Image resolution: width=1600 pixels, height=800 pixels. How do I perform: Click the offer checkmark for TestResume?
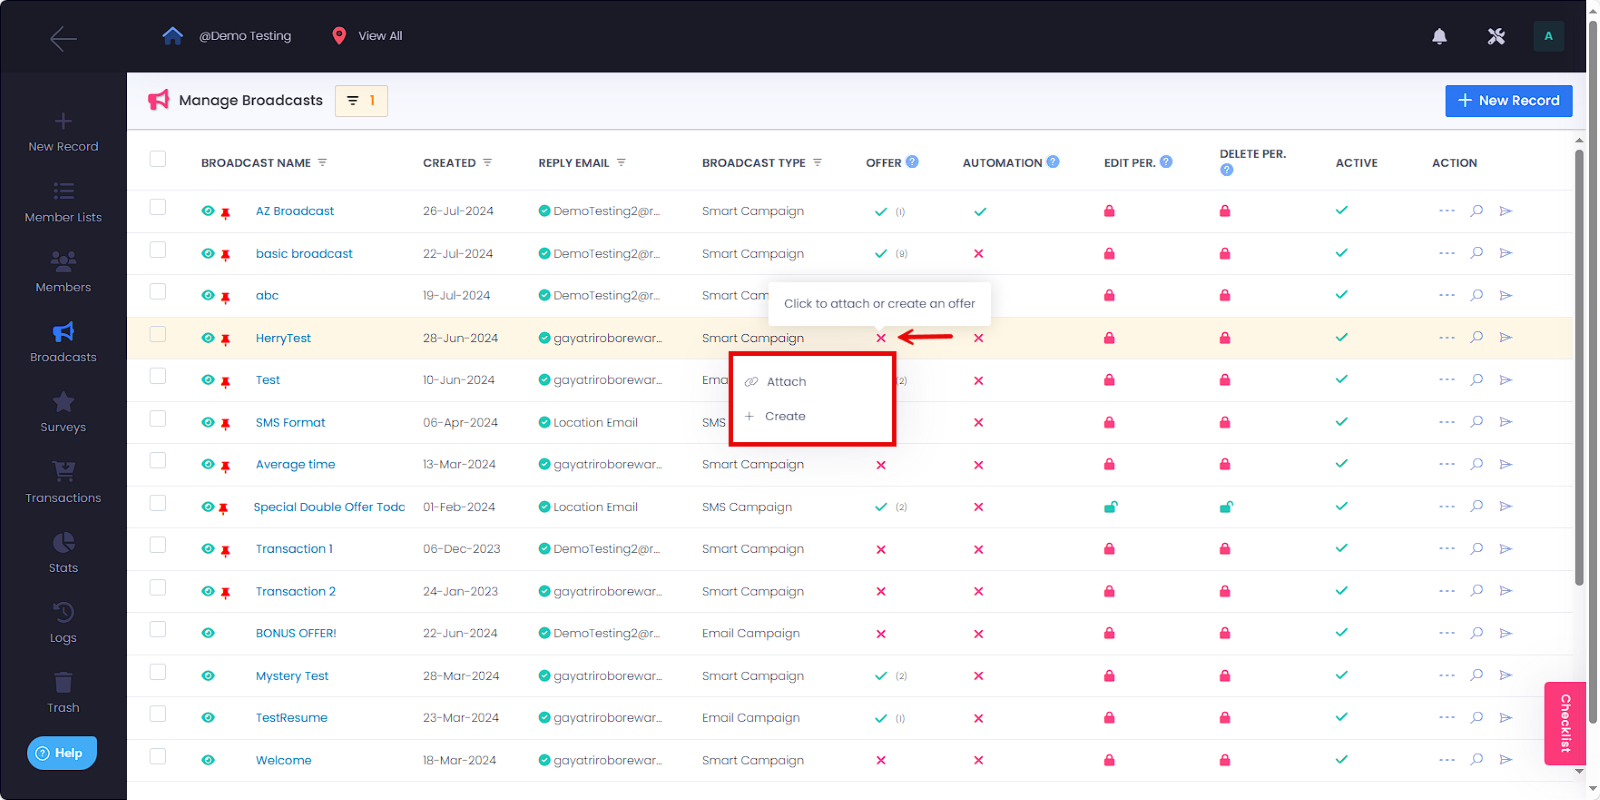point(881,718)
